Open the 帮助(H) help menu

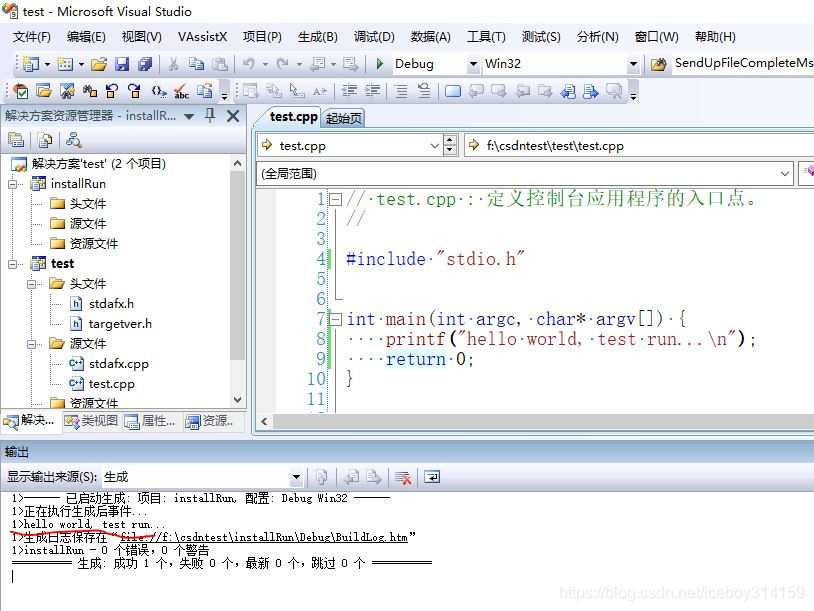pyautogui.click(x=715, y=37)
